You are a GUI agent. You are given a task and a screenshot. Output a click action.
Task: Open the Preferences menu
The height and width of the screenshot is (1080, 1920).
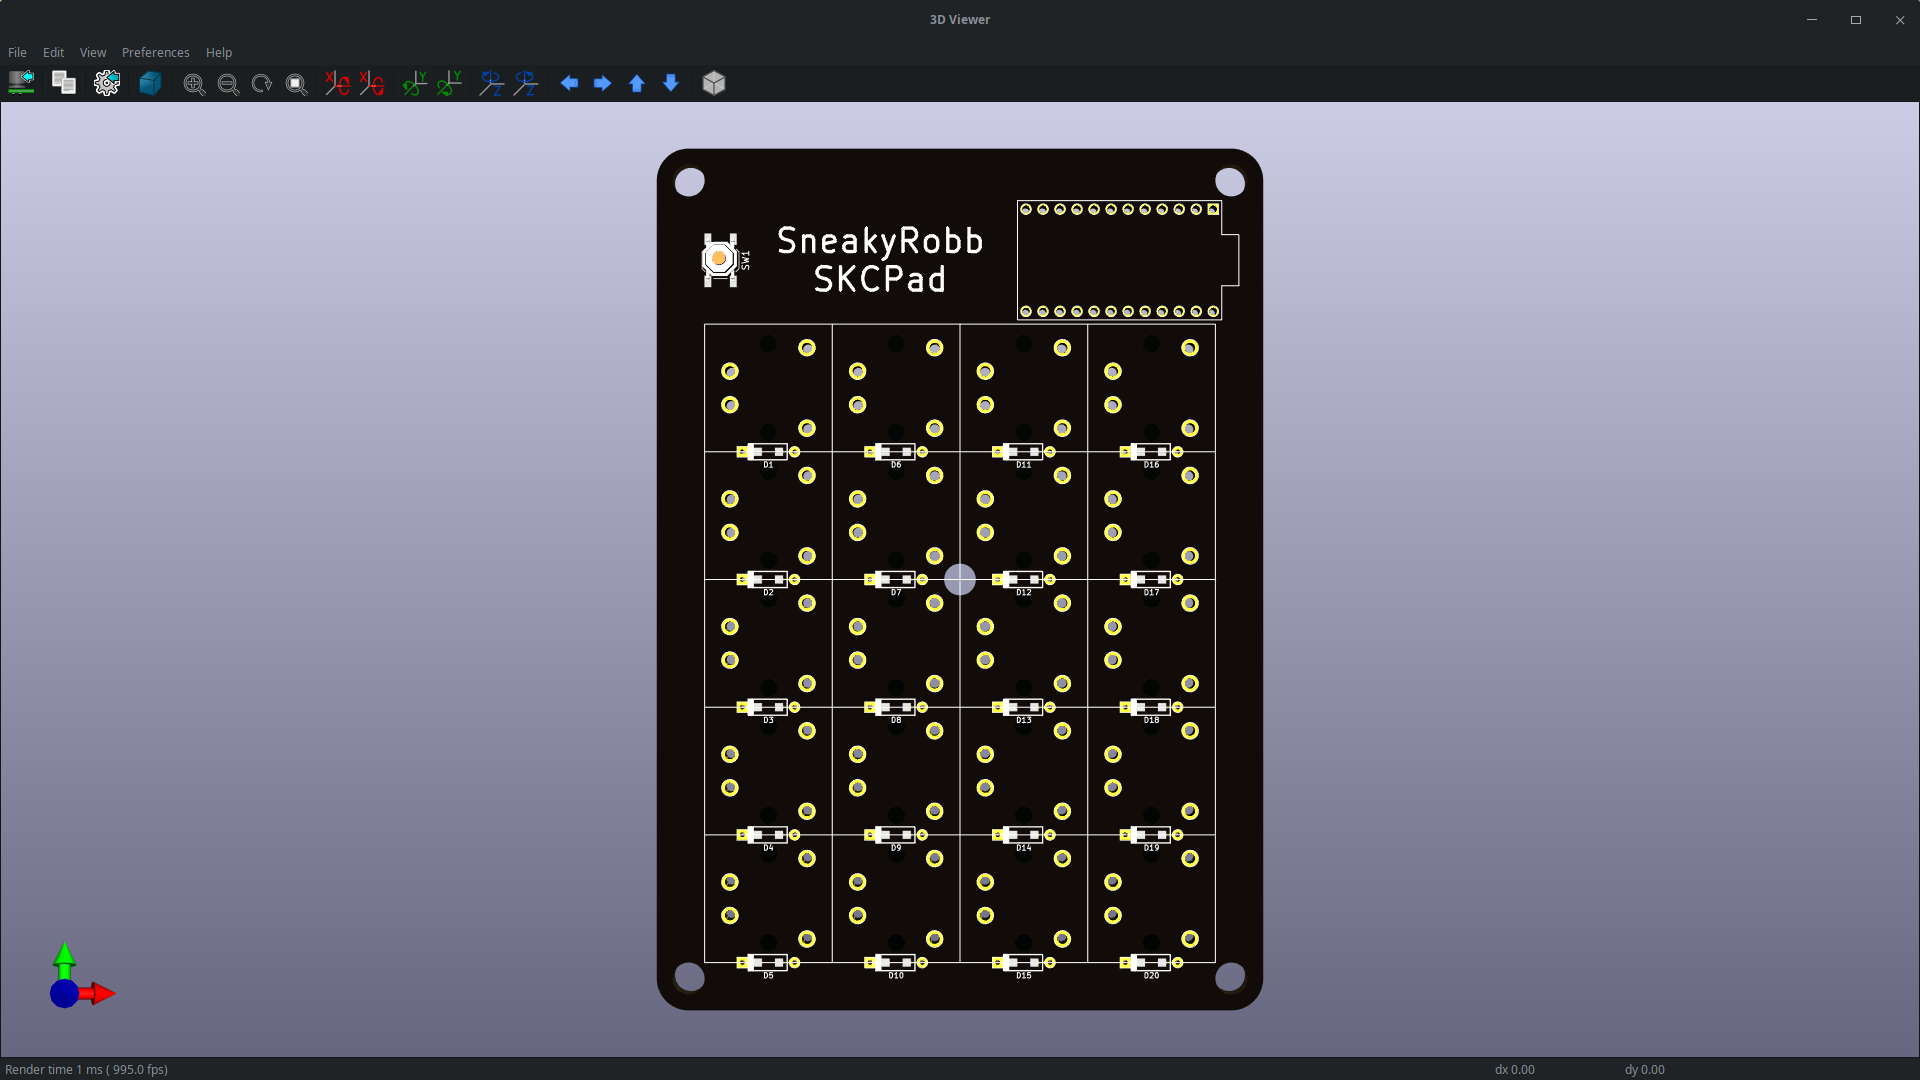pos(155,52)
